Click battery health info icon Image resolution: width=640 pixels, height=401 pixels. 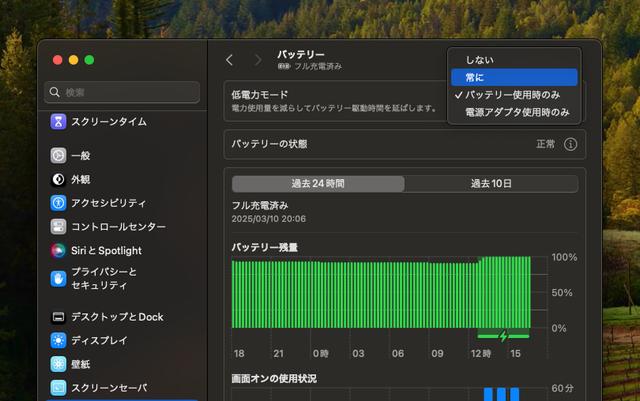point(571,144)
